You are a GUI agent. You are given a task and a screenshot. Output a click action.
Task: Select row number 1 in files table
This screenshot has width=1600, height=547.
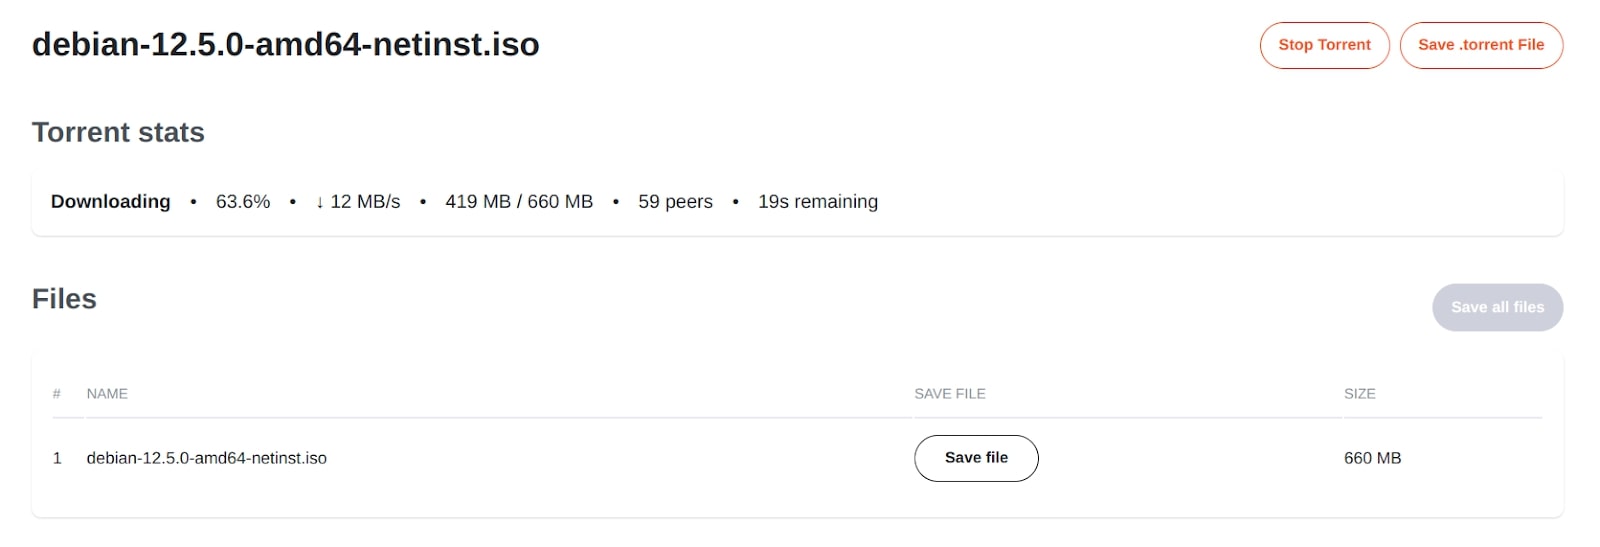[57, 458]
